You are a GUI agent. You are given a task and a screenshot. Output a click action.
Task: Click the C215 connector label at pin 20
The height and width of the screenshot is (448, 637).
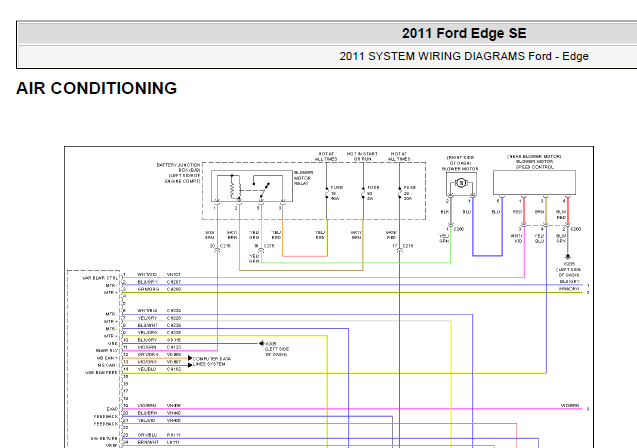[x=225, y=246]
